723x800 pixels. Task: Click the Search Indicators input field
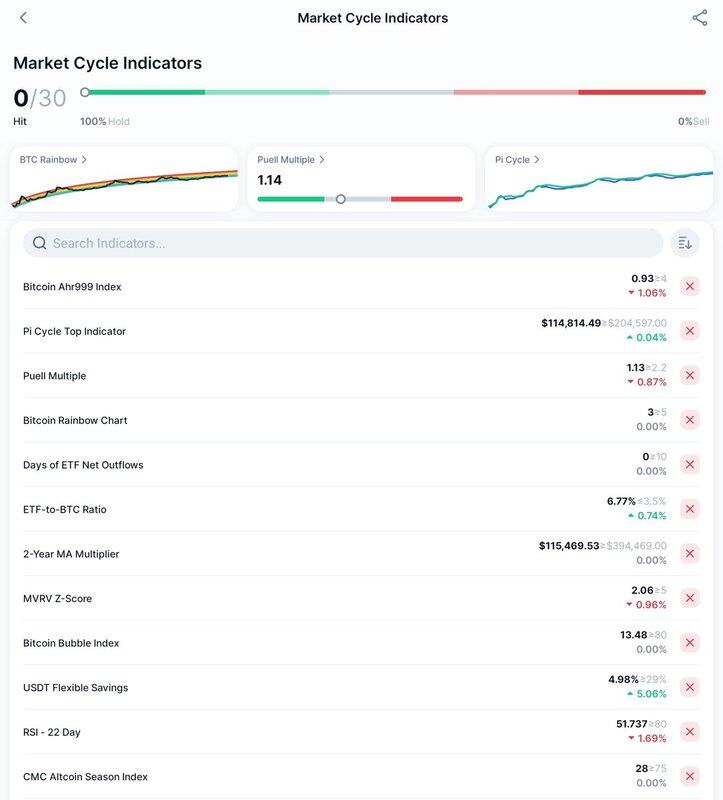[350, 243]
